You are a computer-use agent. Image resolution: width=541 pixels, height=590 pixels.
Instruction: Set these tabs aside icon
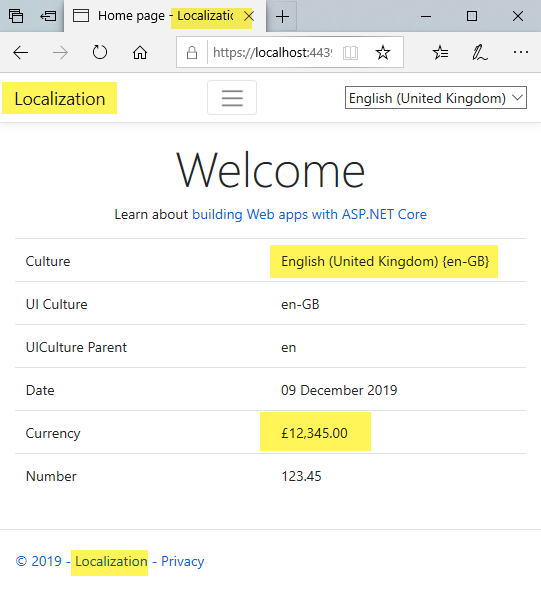coord(48,16)
